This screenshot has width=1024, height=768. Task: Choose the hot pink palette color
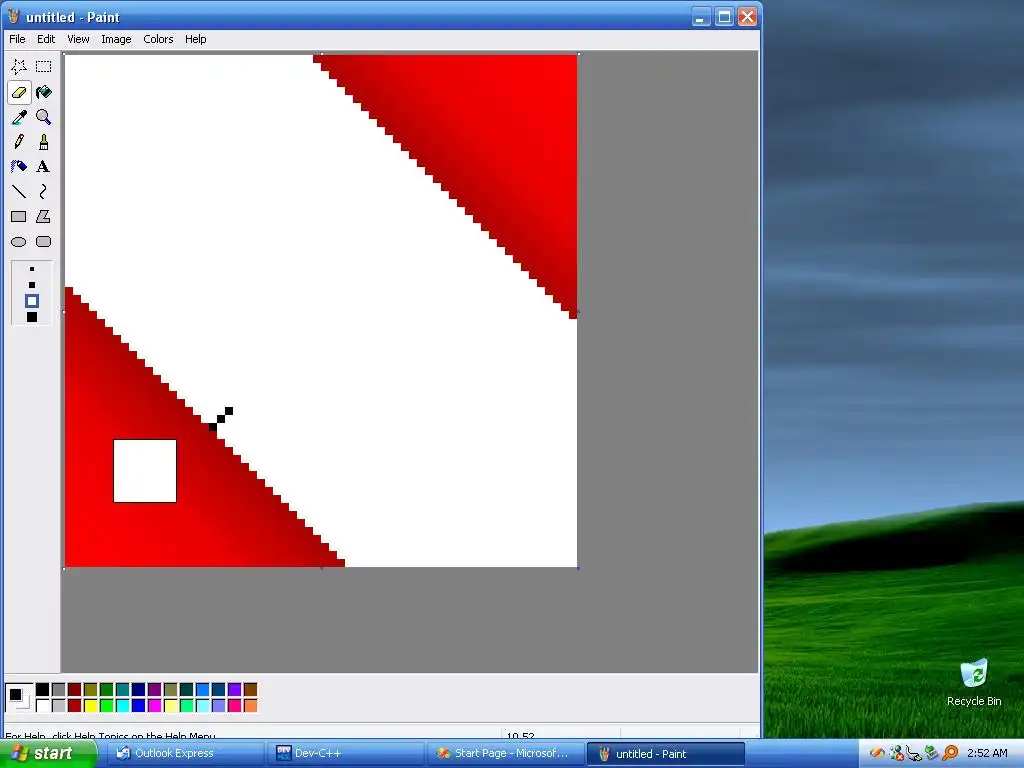coord(234,705)
